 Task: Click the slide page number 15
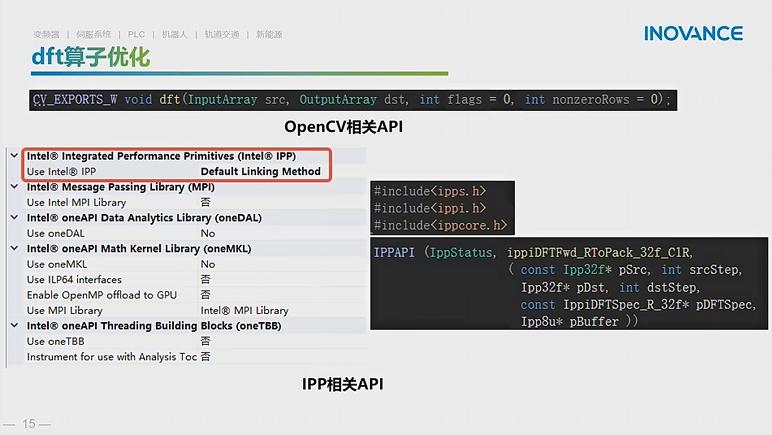coord(29,424)
